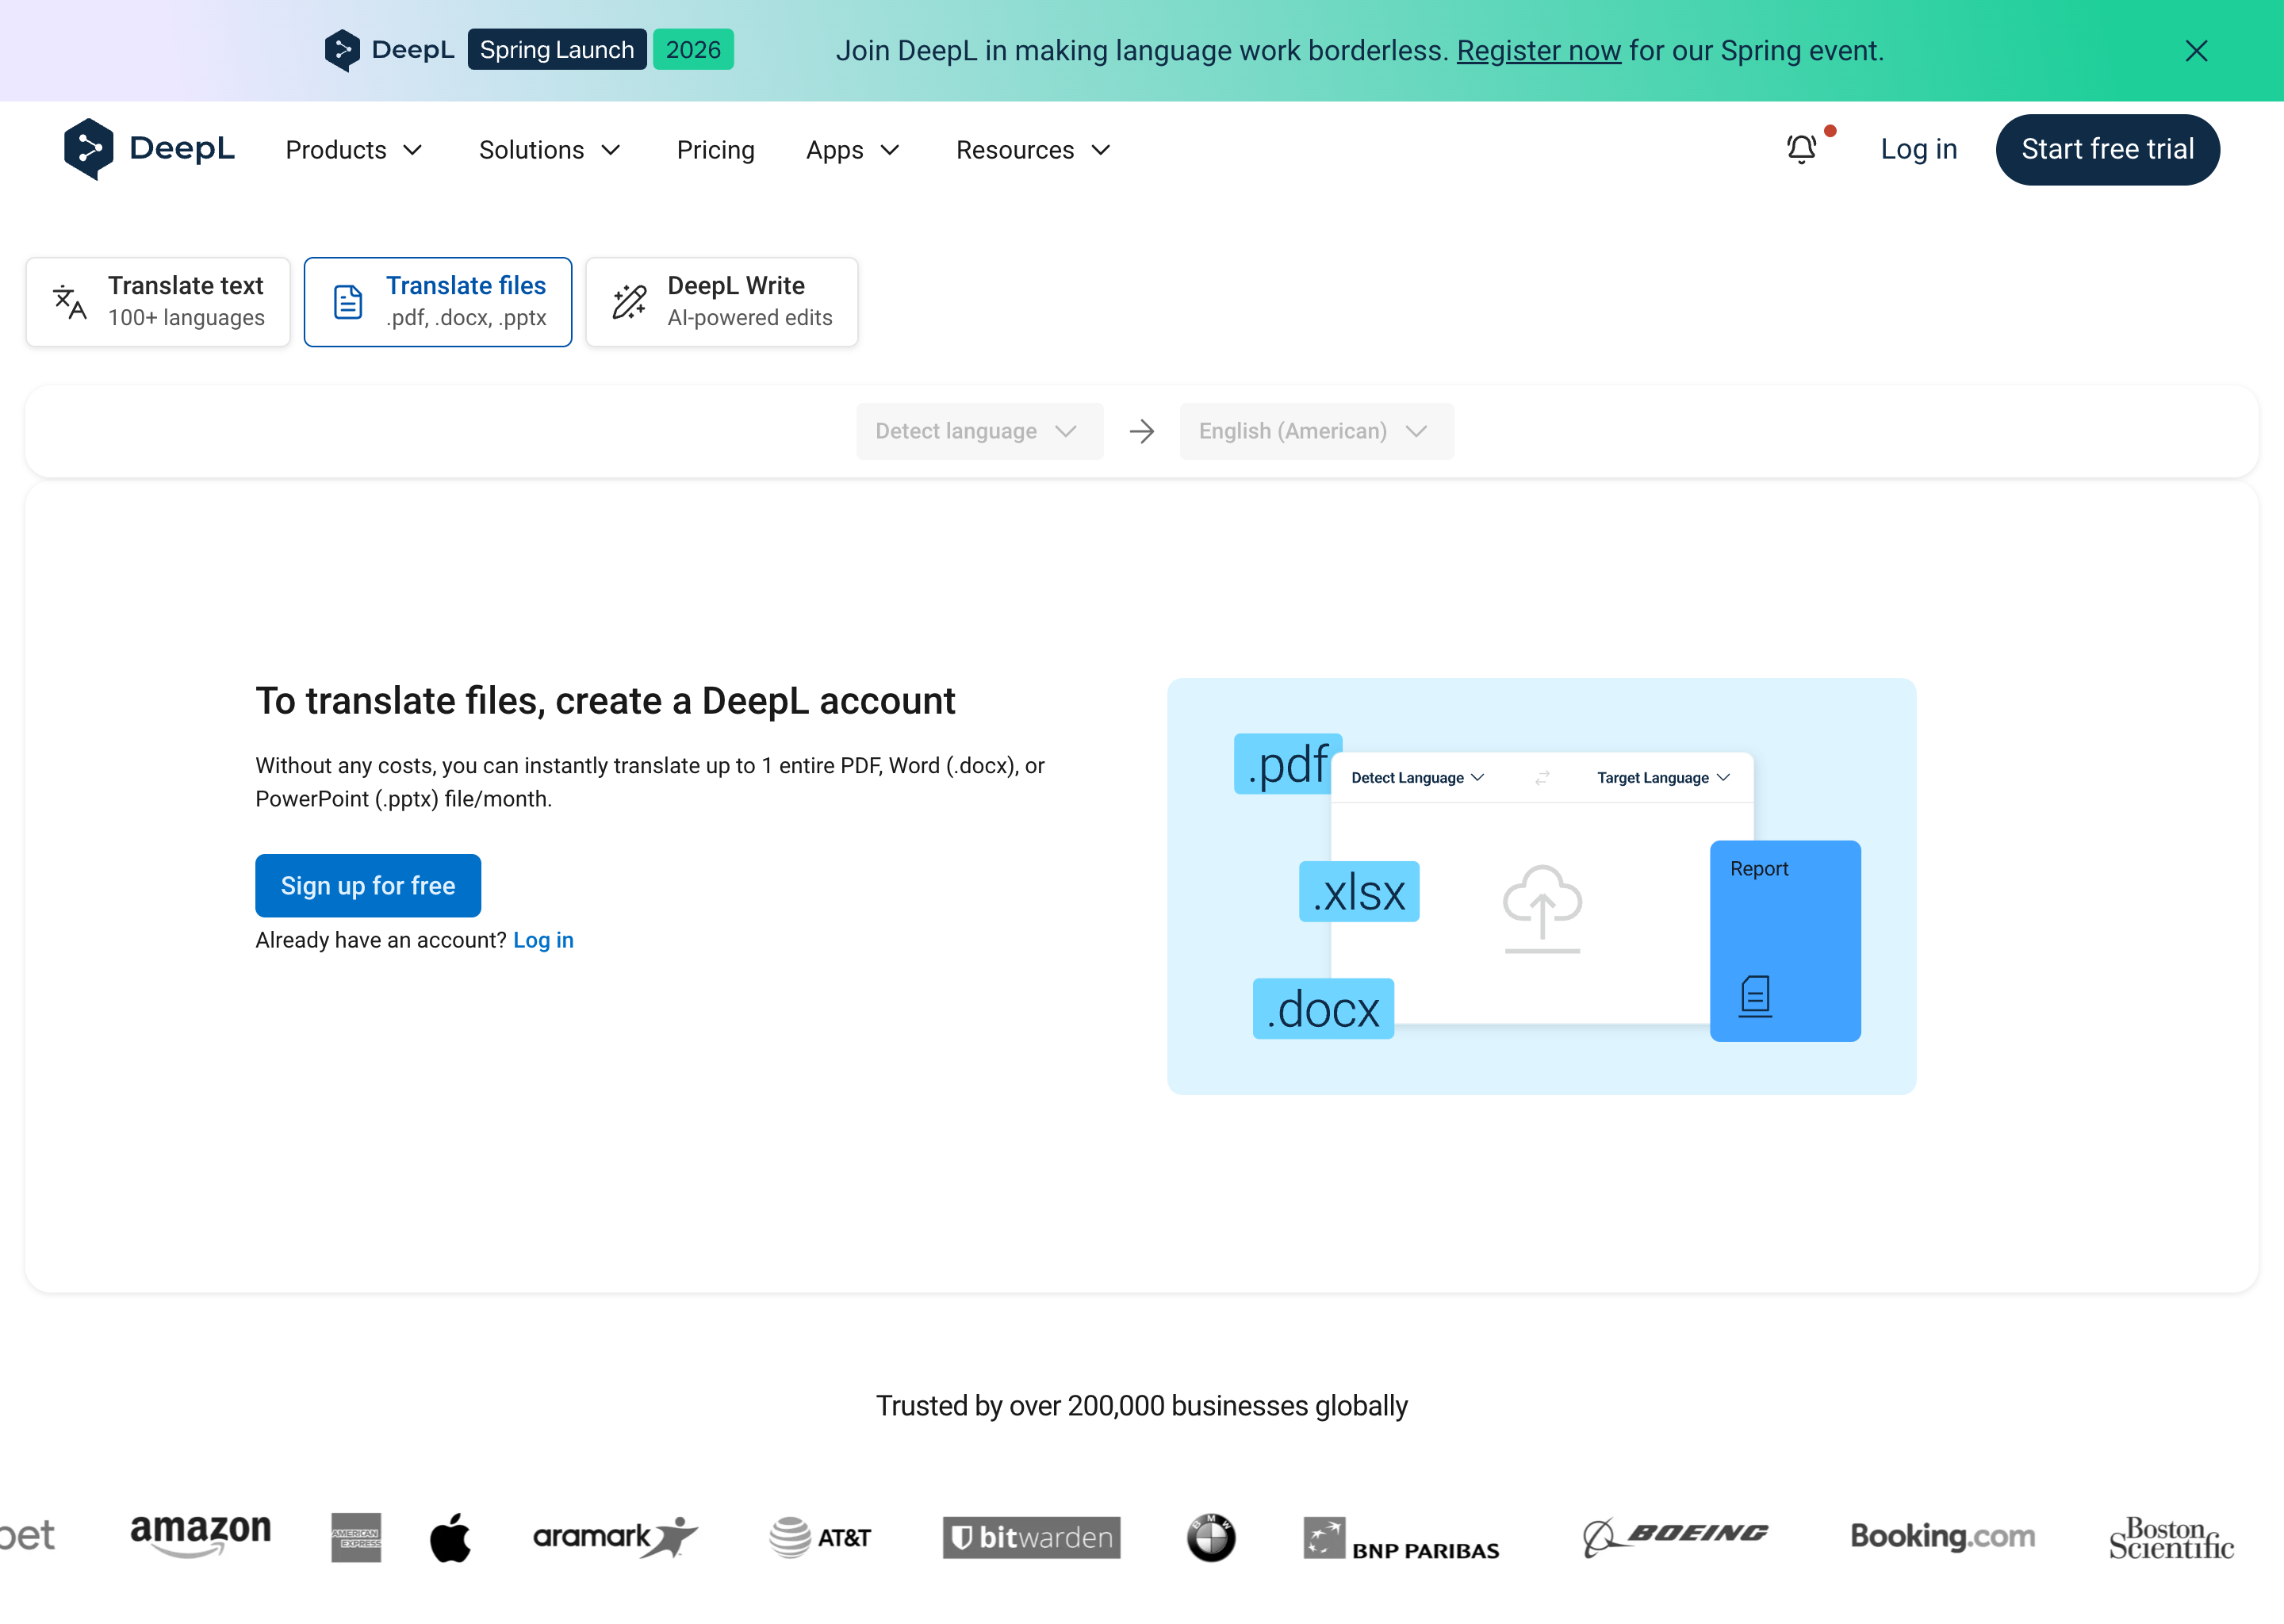Click Log in under the sign-up prompt
Image resolution: width=2284 pixels, height=1624 pixels.
pos(543,940)
